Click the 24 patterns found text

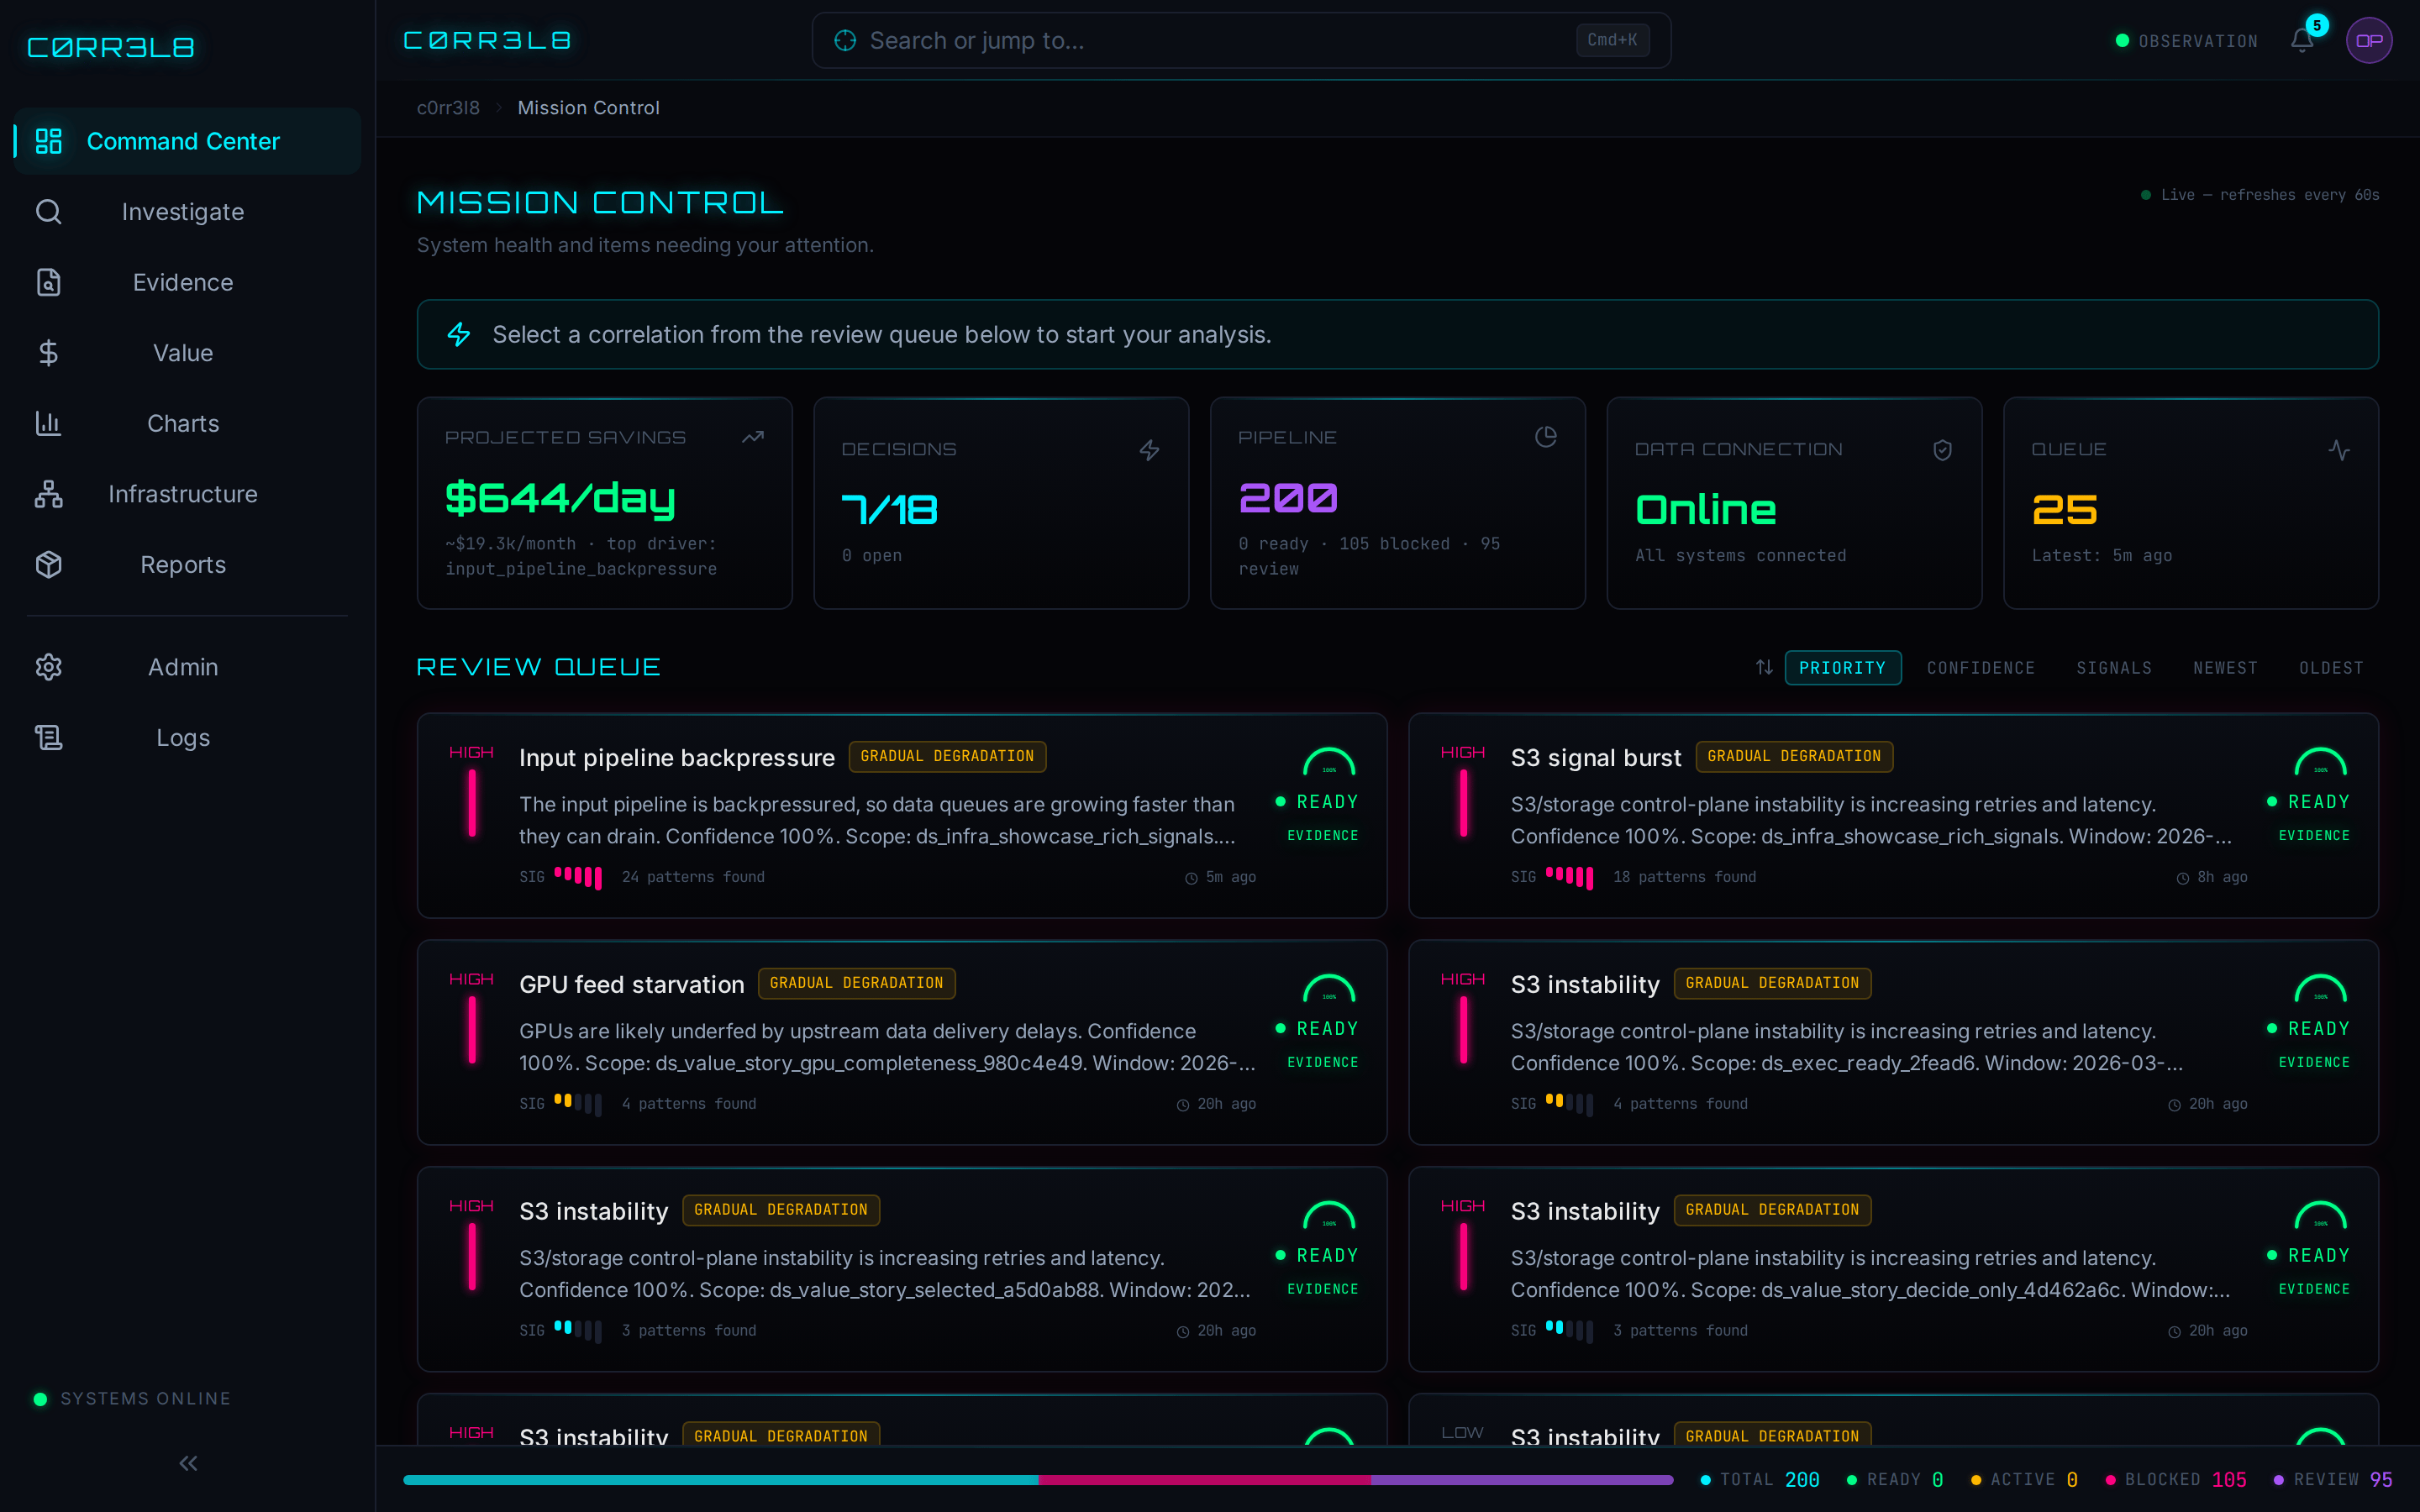[x=693, y=877]
